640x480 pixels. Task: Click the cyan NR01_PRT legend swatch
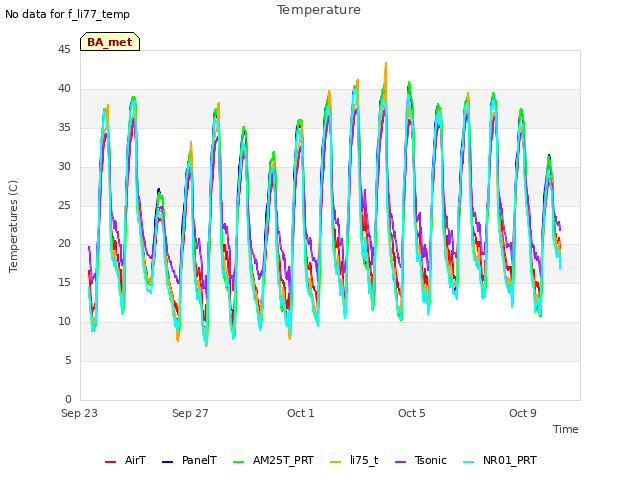(469, 462)
